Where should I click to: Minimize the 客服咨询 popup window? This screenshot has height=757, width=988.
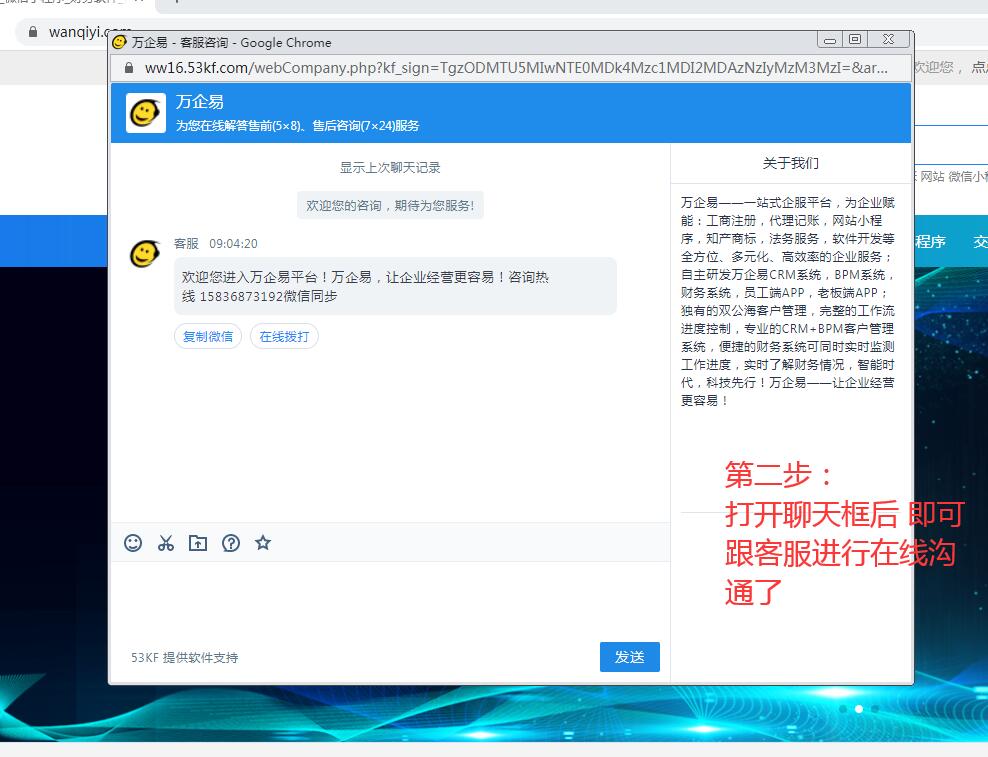830,40
